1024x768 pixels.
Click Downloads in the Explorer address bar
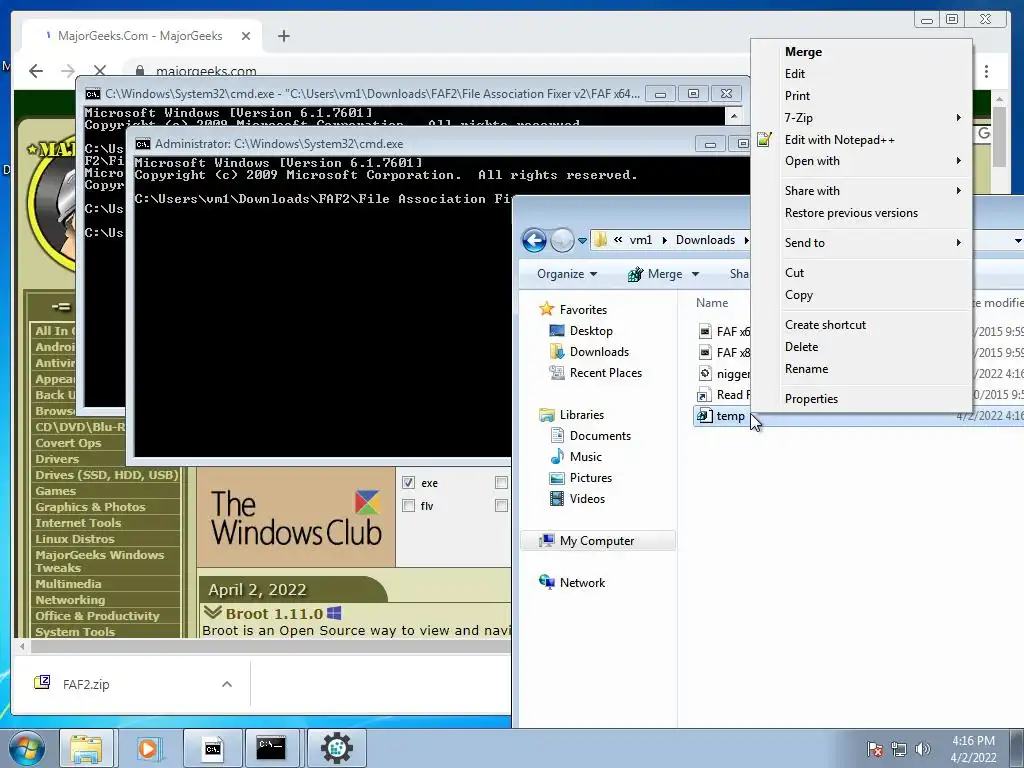point(705,240)
